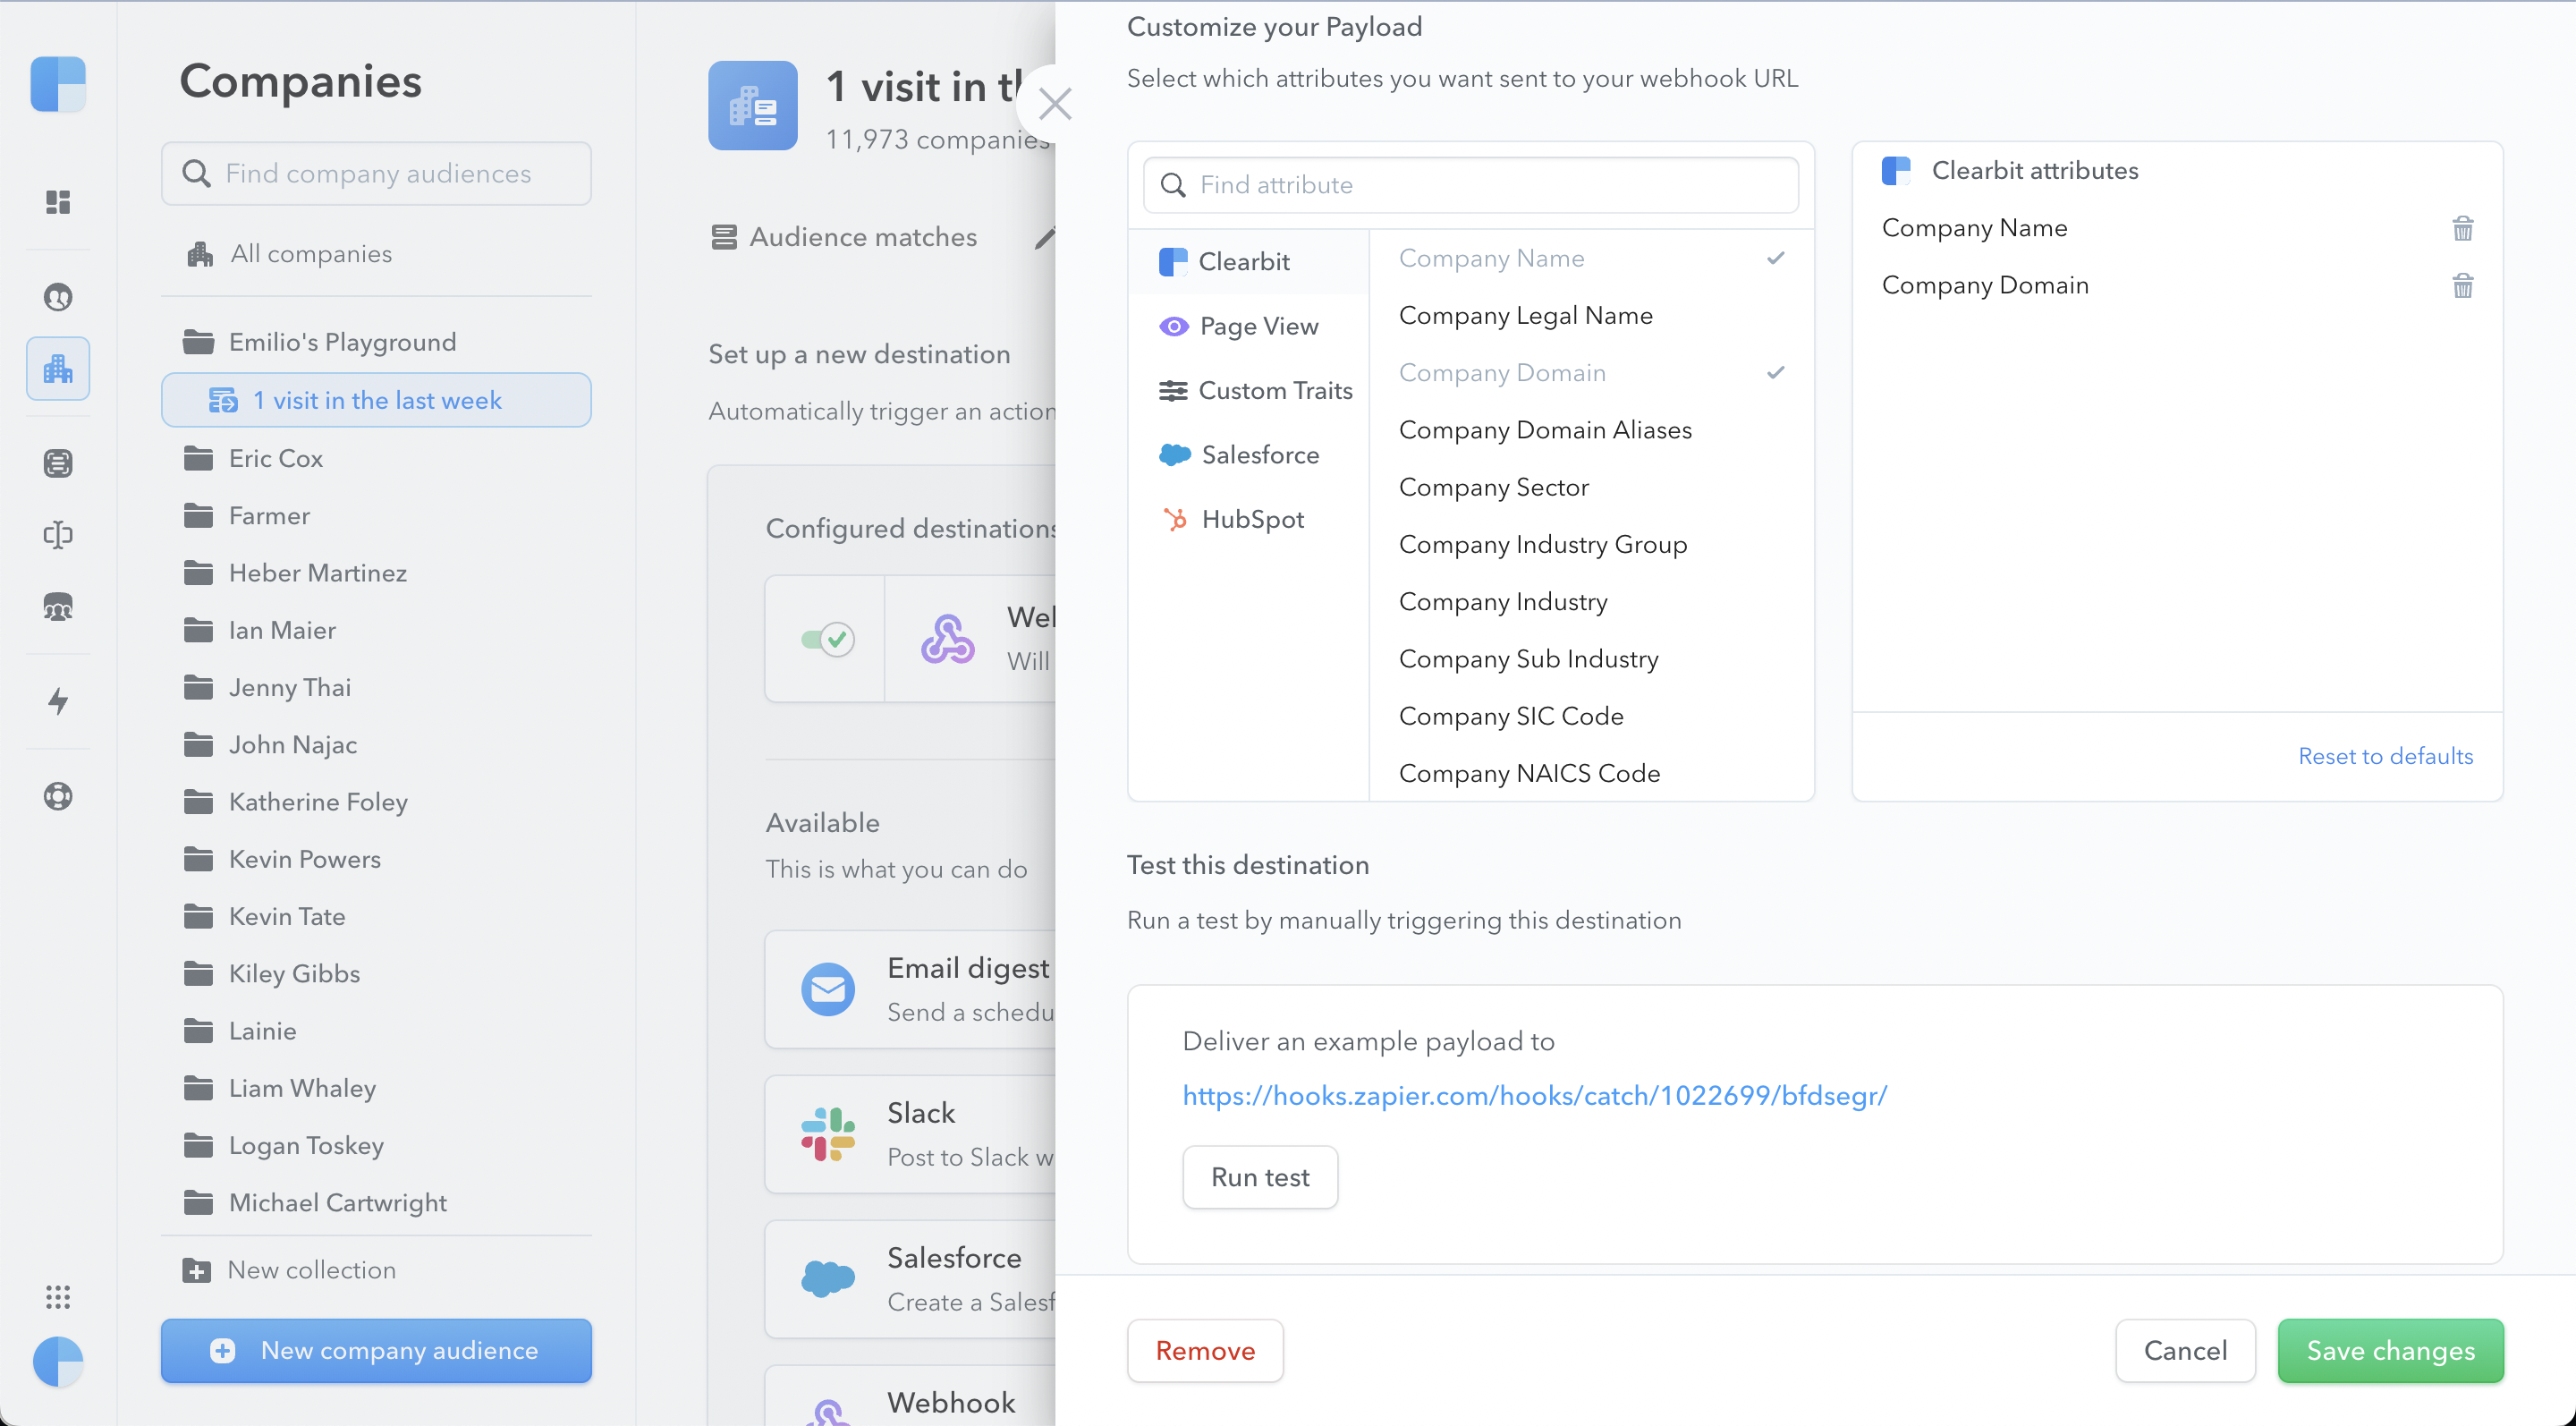
Task: Delete Company Domain from Clearbit attributes
Action: [2462, 286]
